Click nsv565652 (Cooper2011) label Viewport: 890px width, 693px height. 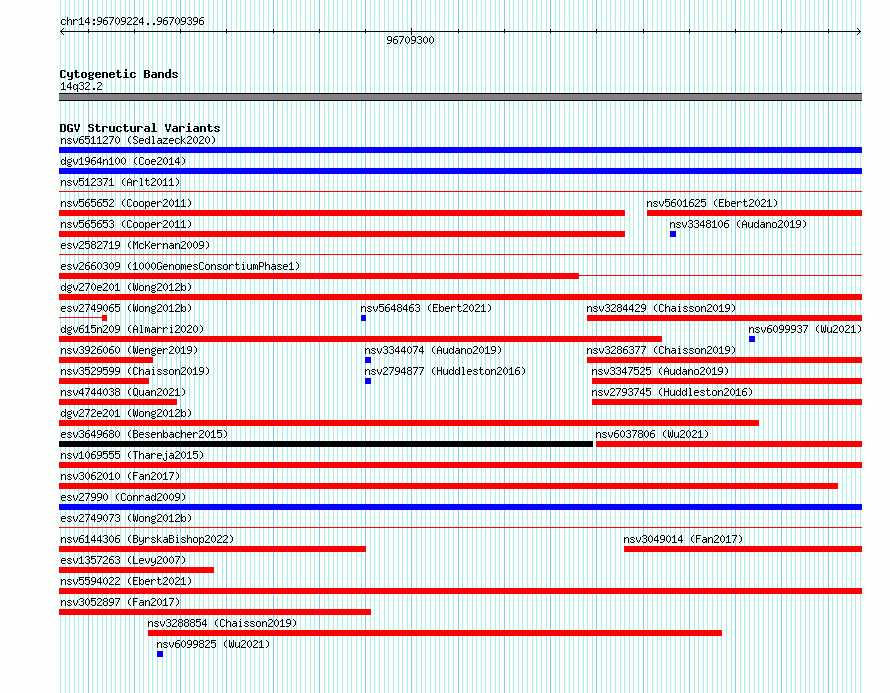point(126,203)
